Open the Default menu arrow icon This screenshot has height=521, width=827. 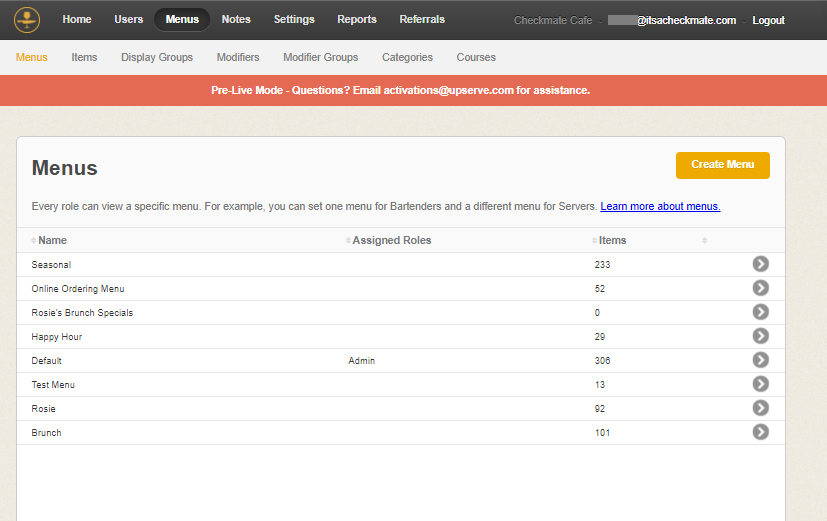tap(760, 360)
